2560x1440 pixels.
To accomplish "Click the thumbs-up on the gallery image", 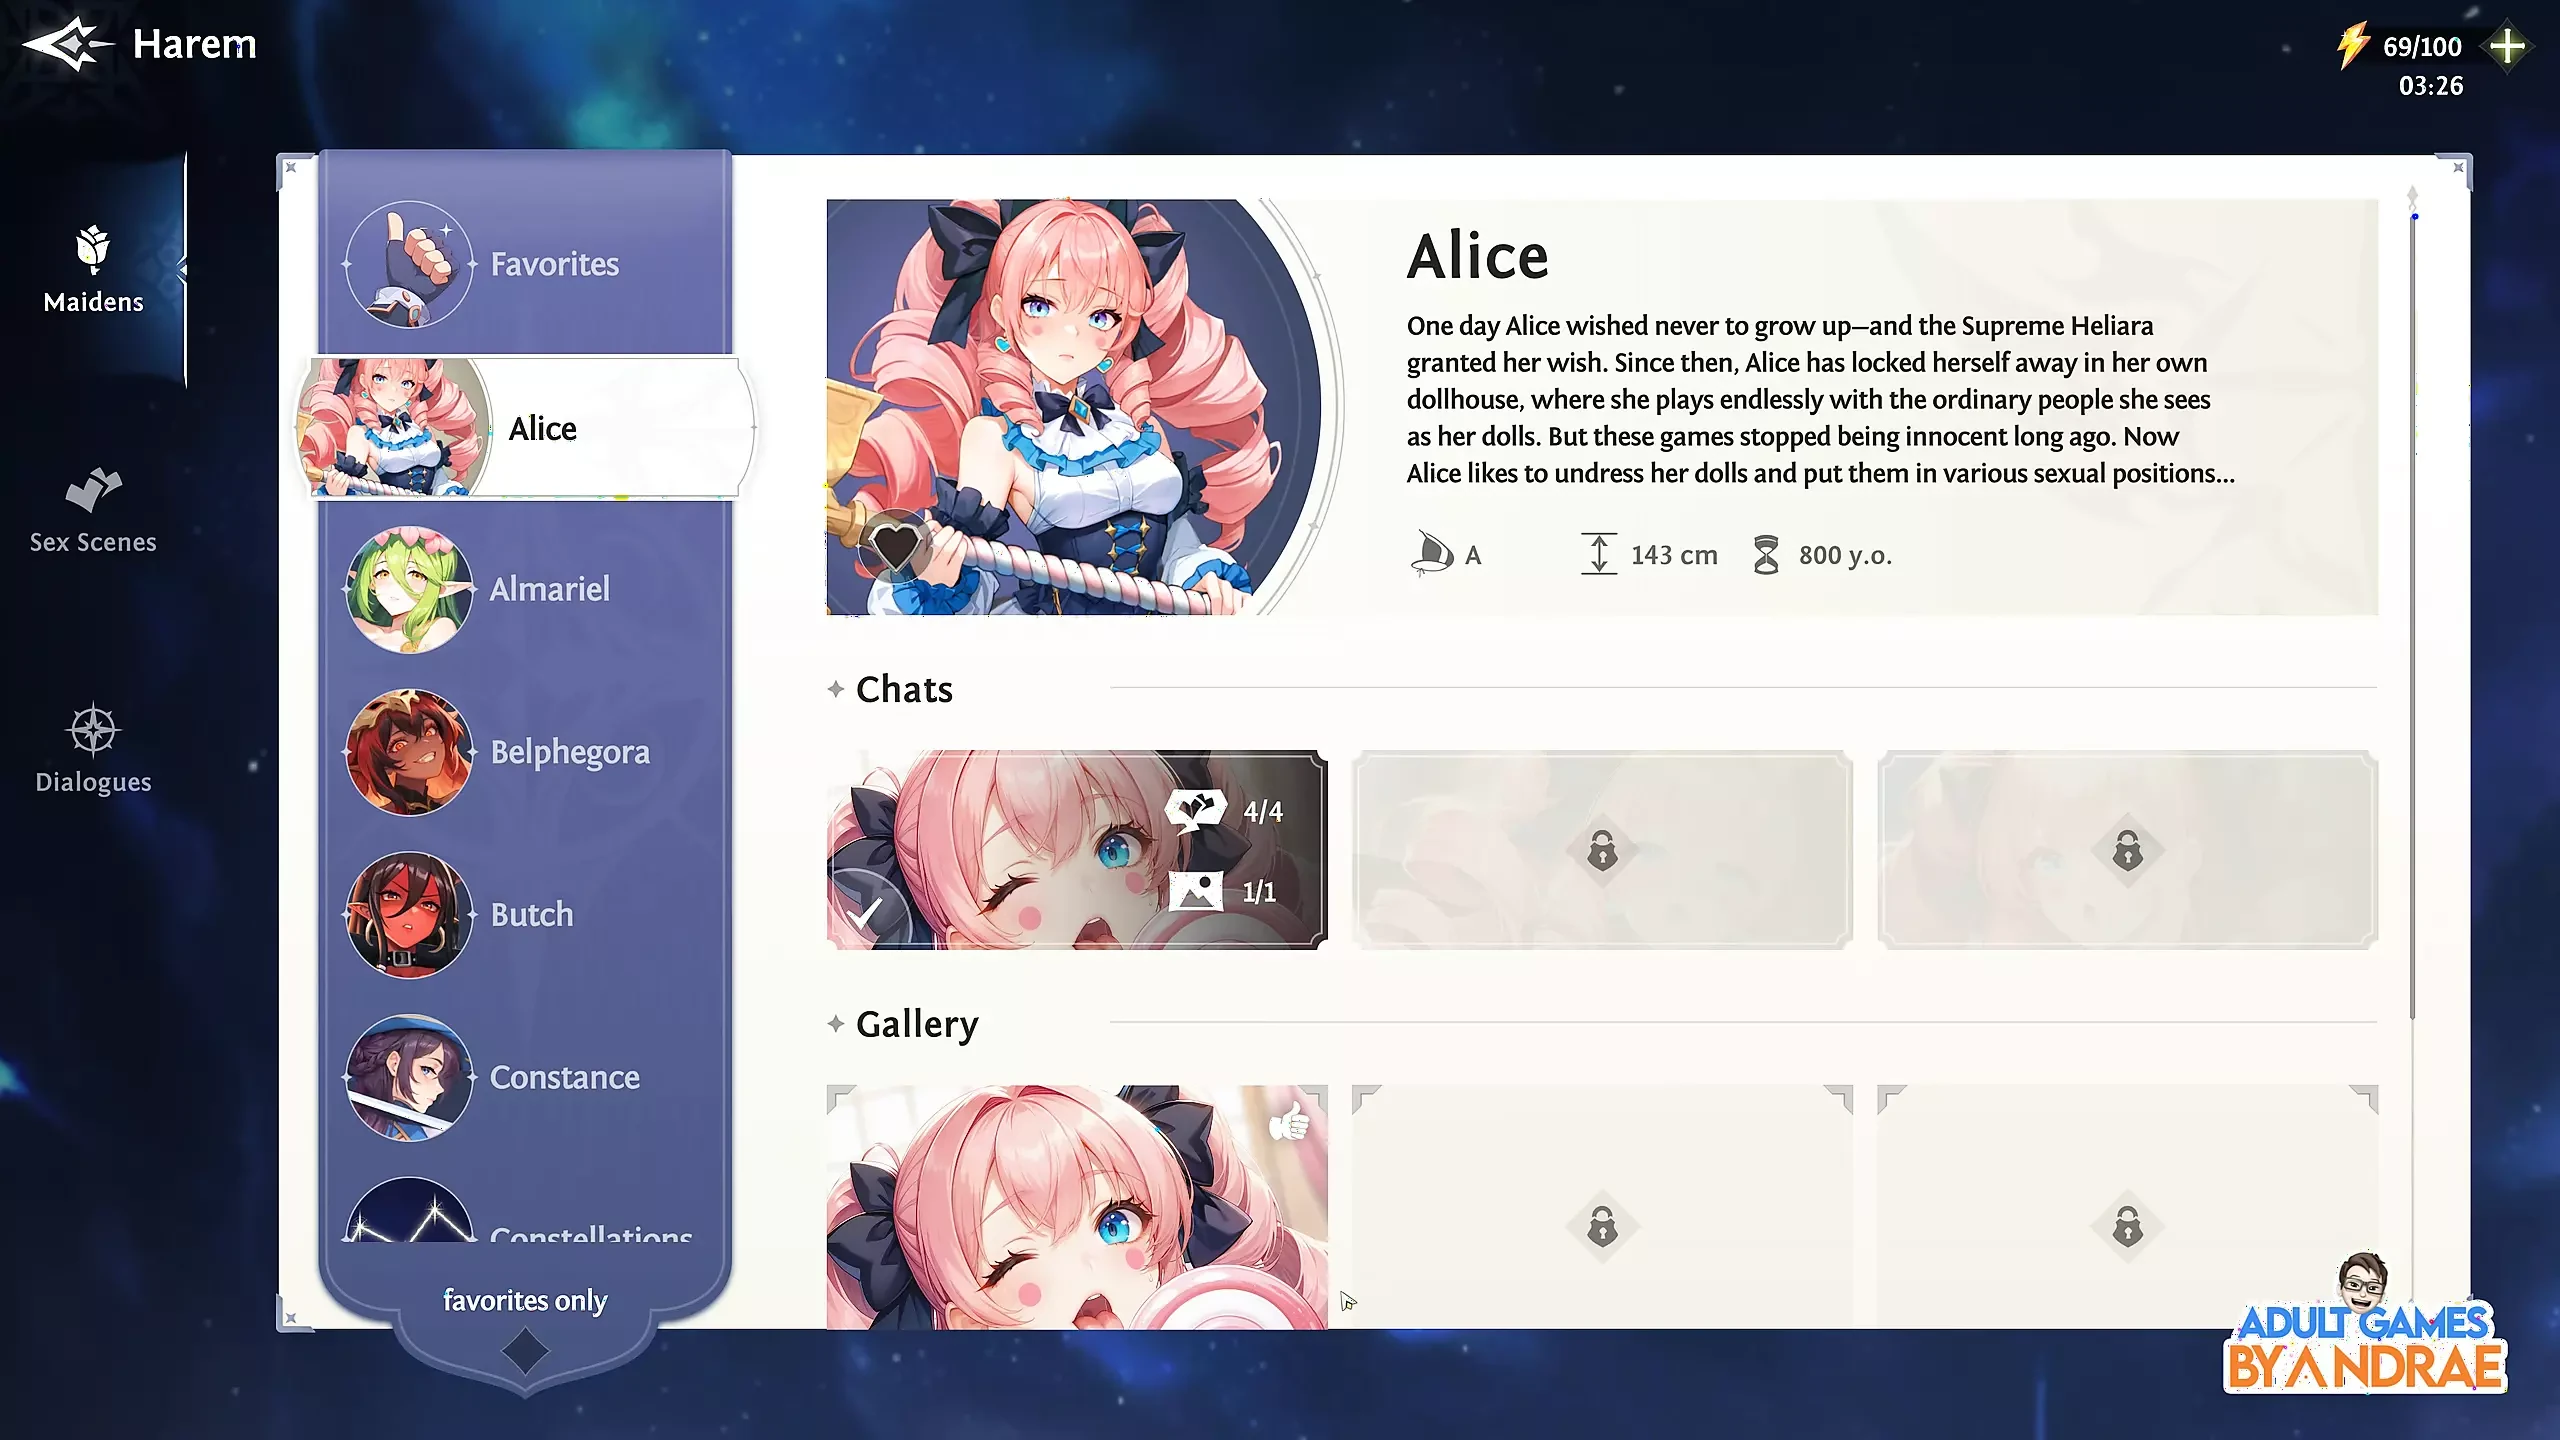I will click(1289, 1121).
